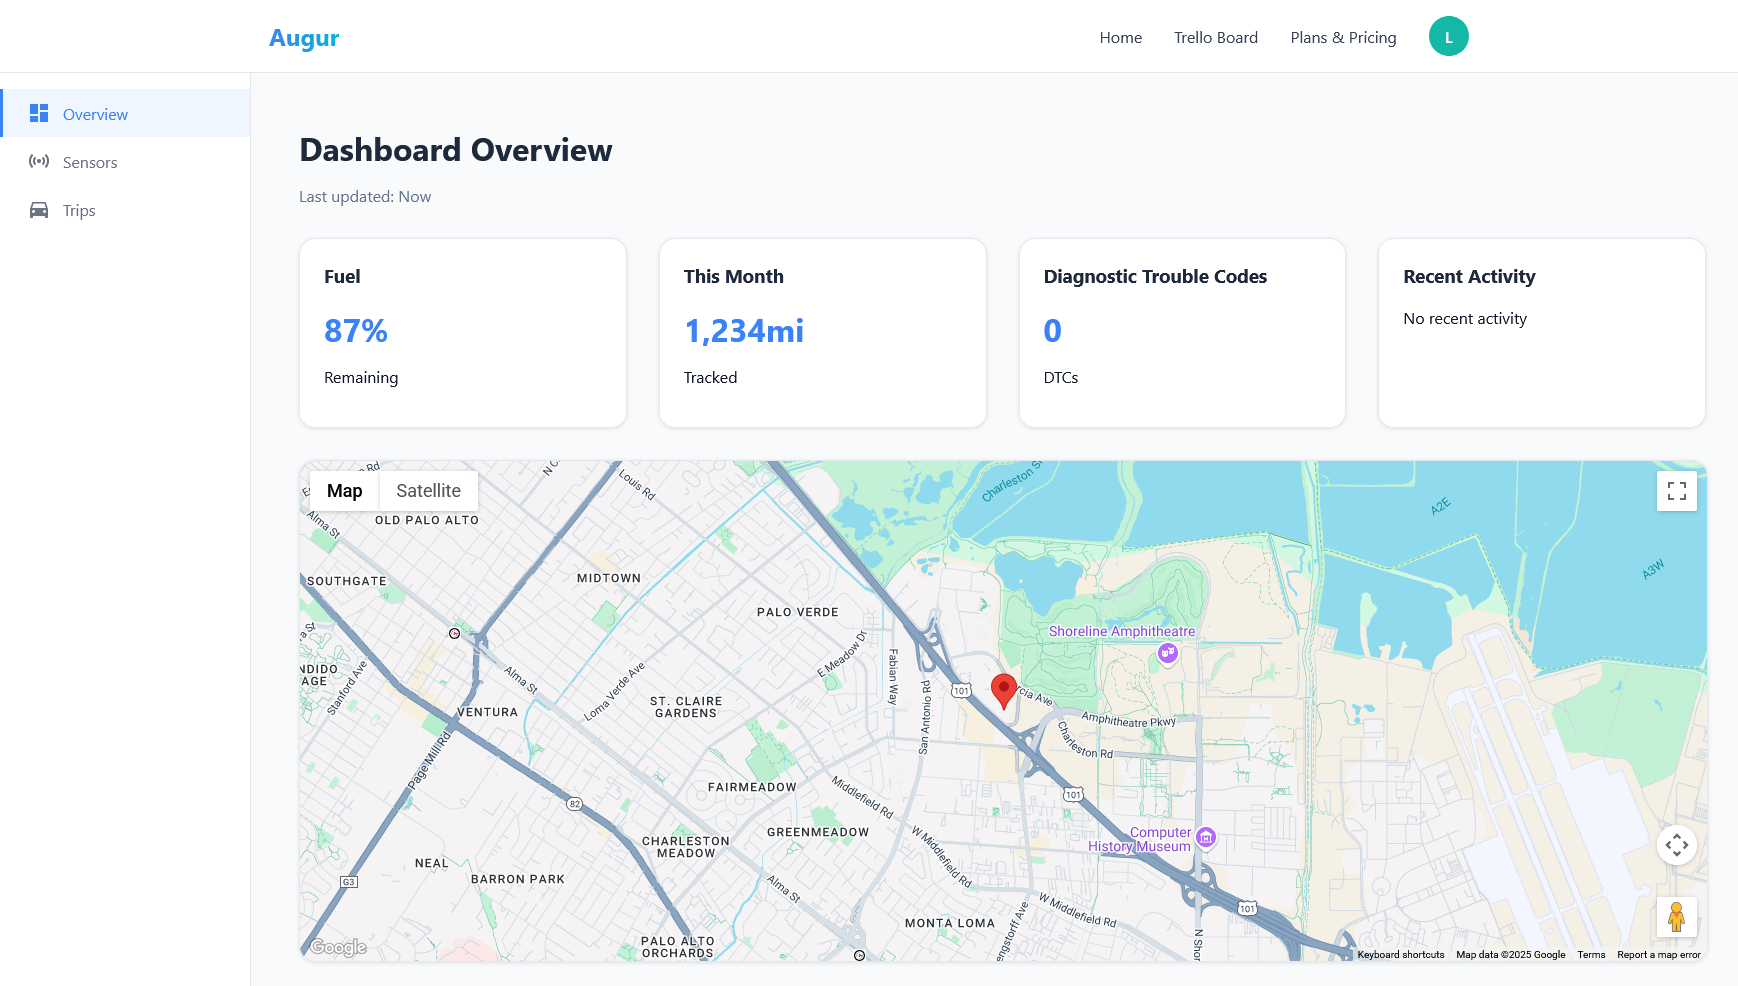The width and height of the screenshot is (1738, 986).
Task: Click the 'Computer History Museum' map label
Action: 1140,839
